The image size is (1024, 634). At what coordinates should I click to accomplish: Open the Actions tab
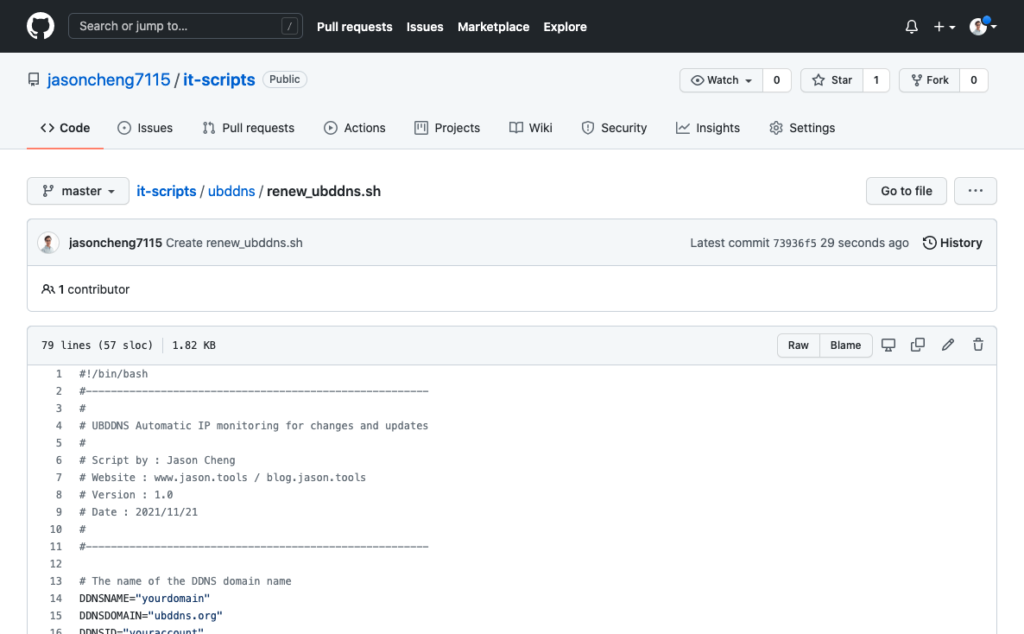[x=355, y=128]
